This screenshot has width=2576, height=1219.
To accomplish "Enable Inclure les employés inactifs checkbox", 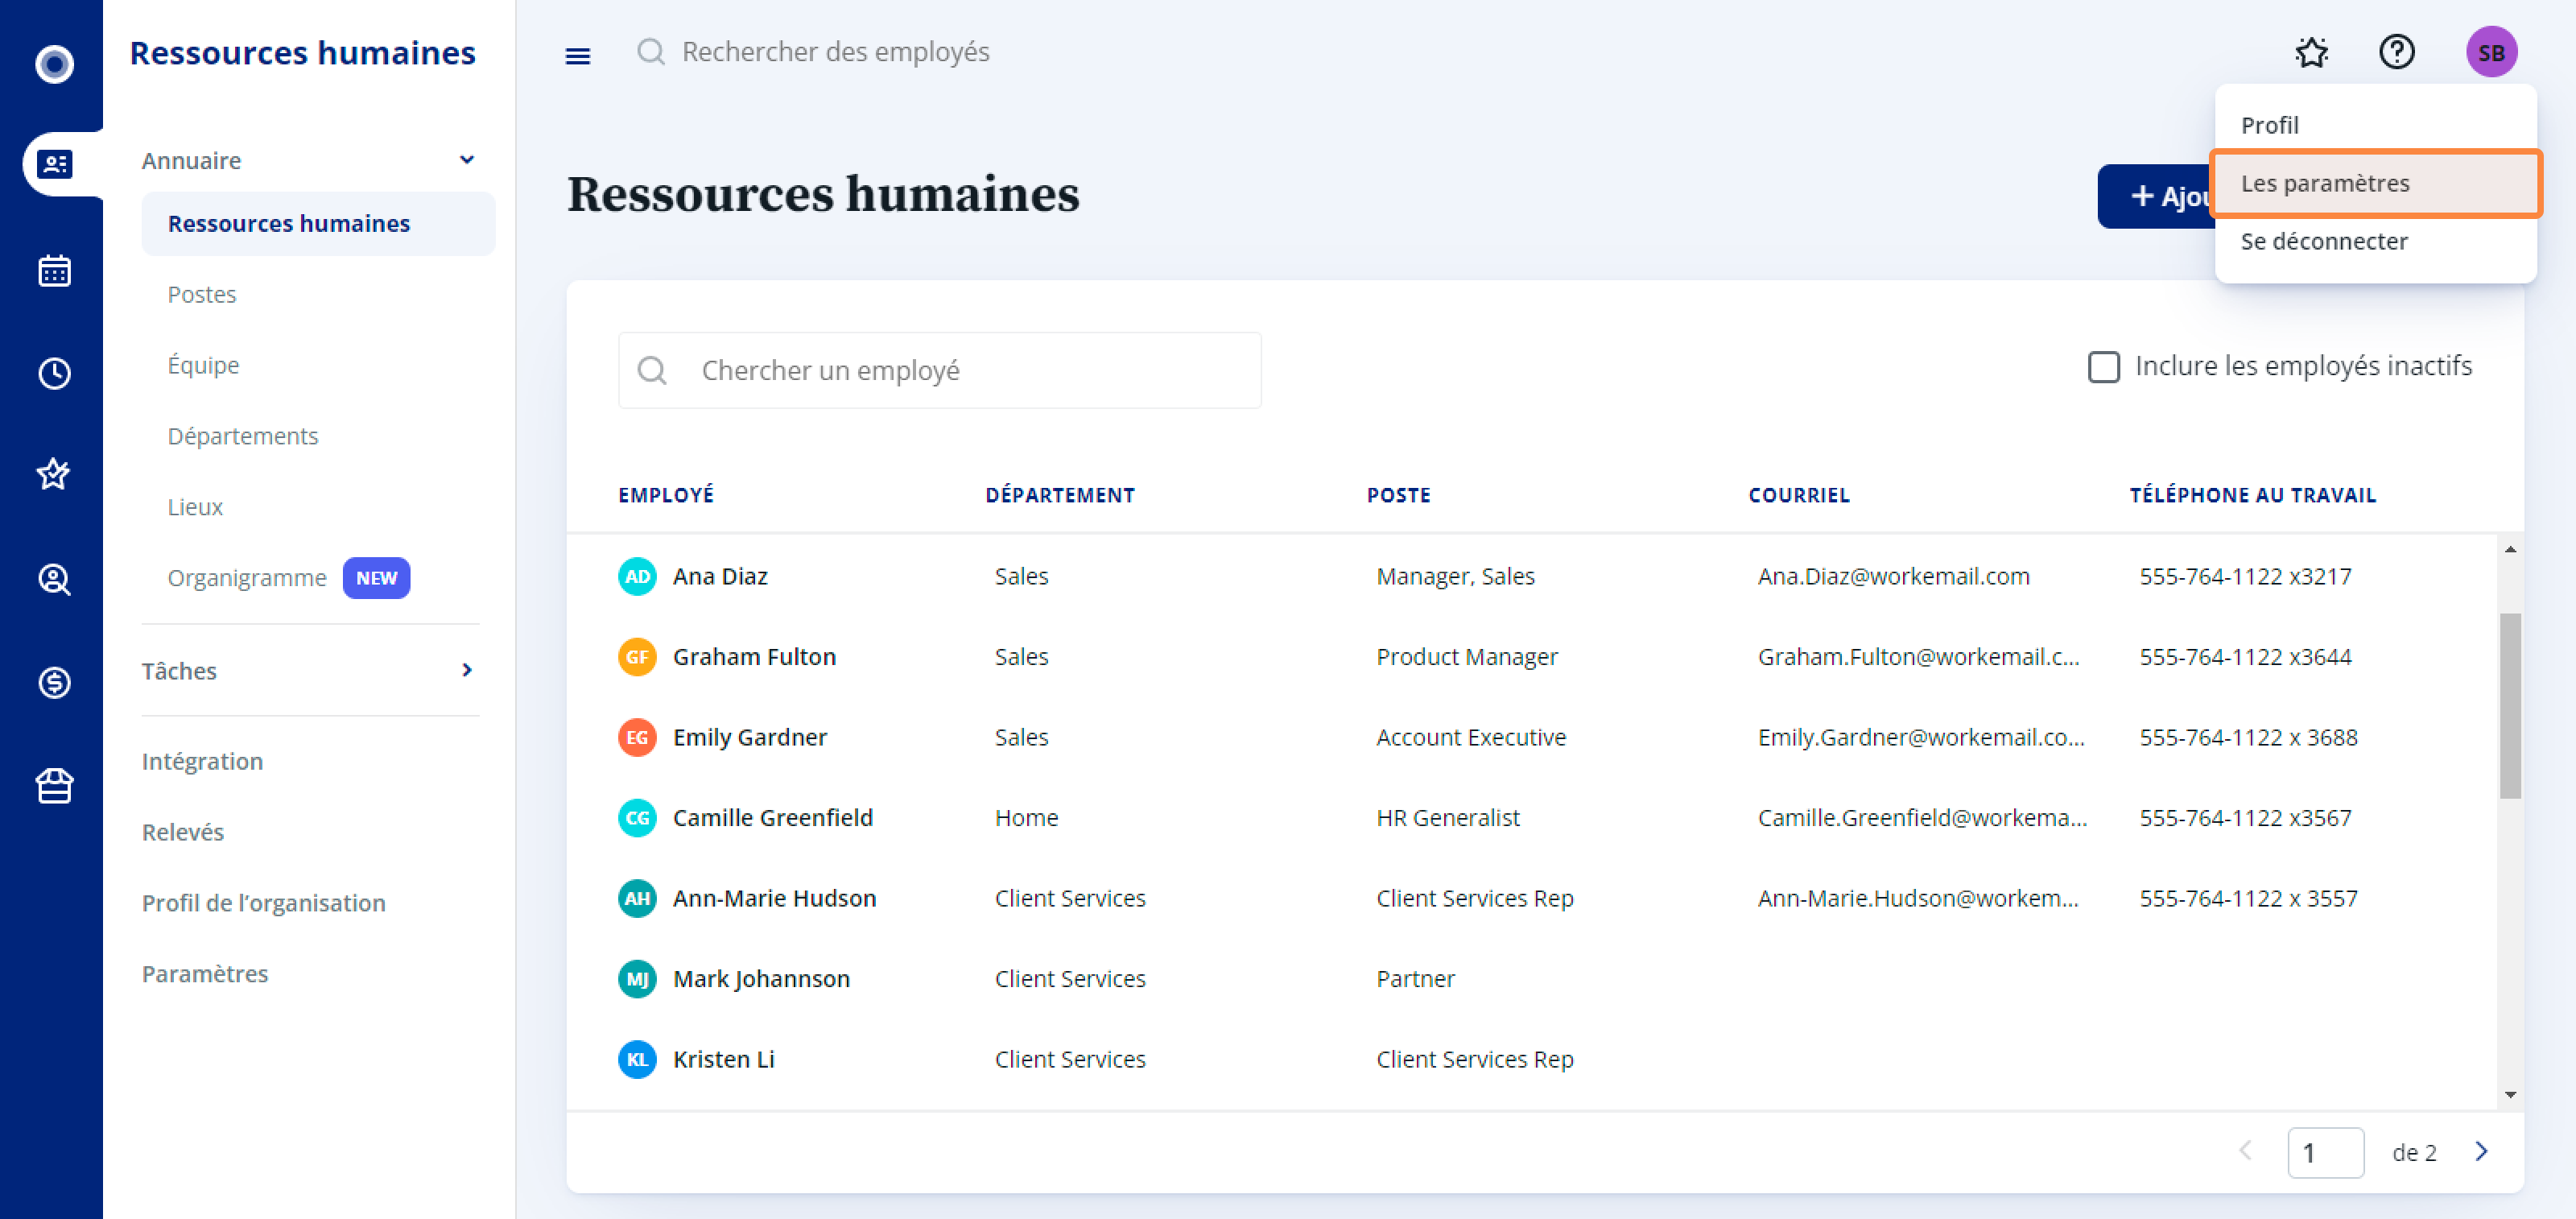I will 2103,367.
